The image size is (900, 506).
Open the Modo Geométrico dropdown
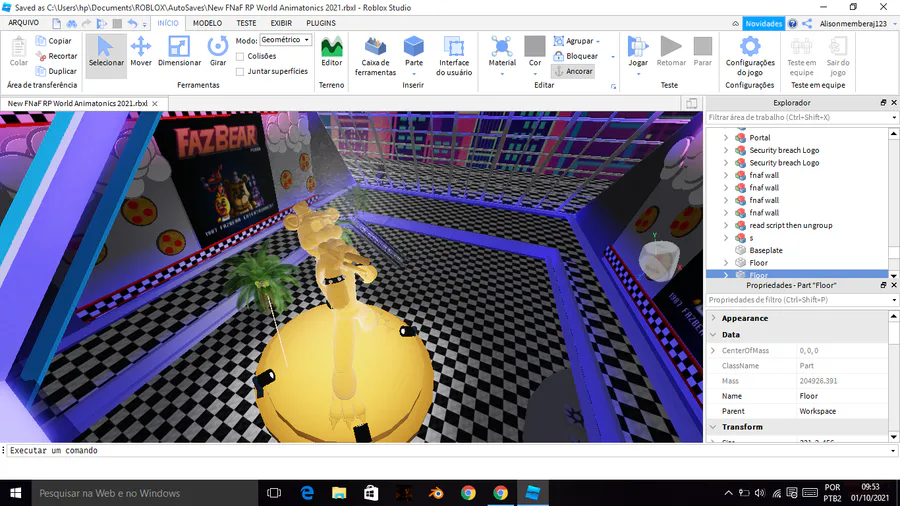285,40
